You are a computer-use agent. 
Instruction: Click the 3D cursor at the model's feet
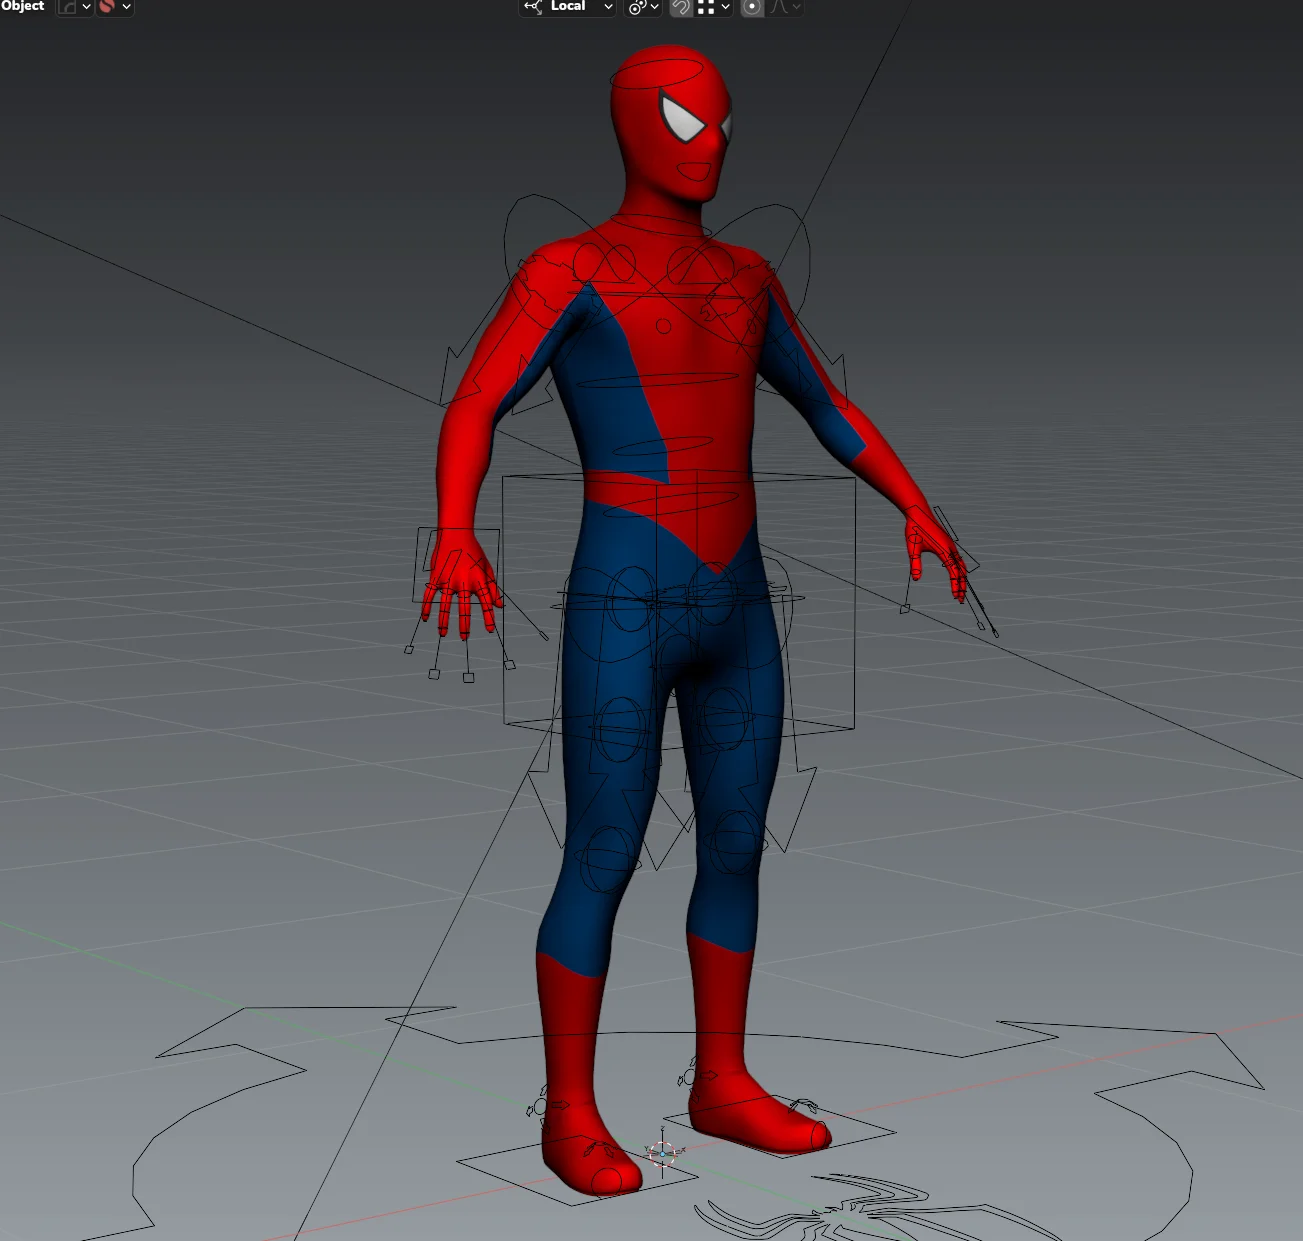coord(663,1152)
